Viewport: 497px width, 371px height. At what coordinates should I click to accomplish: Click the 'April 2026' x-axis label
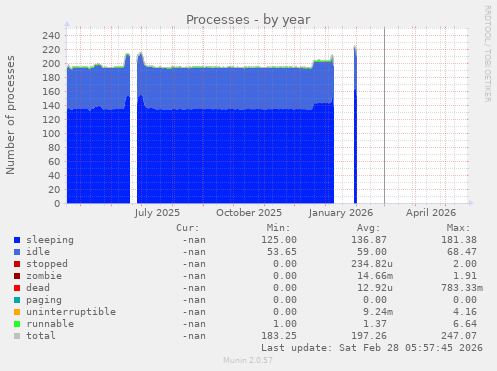click(x=431, y=213)
